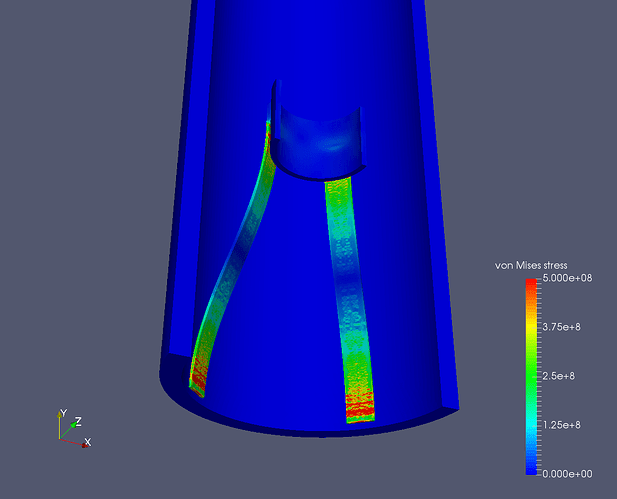Click the 3.75e+8 legend tick label
This screenshot has height=499, width=617.
(562, 327)
